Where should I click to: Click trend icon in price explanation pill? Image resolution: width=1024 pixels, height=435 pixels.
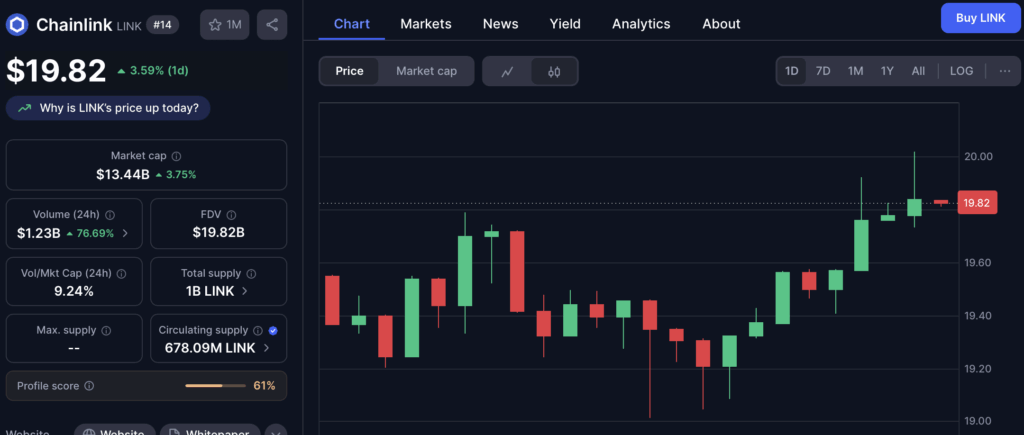click(x=24, y=108)
